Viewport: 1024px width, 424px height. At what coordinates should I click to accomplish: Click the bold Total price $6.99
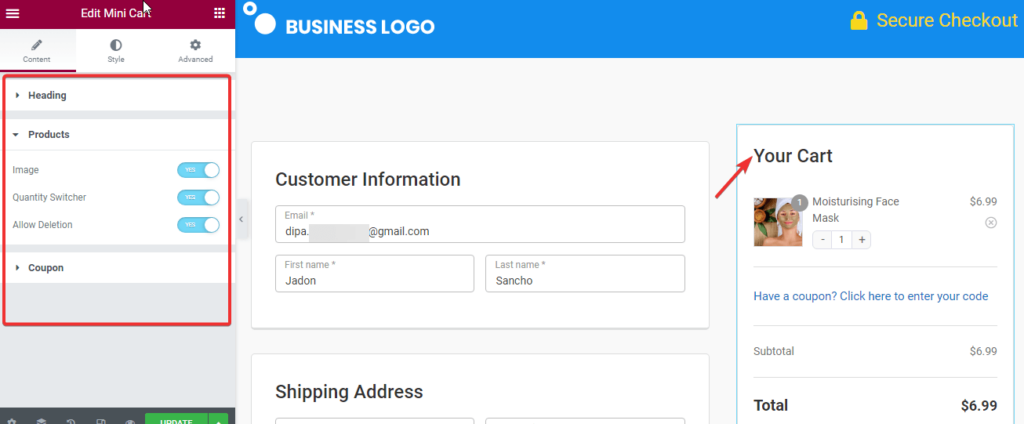click(979, 405)
